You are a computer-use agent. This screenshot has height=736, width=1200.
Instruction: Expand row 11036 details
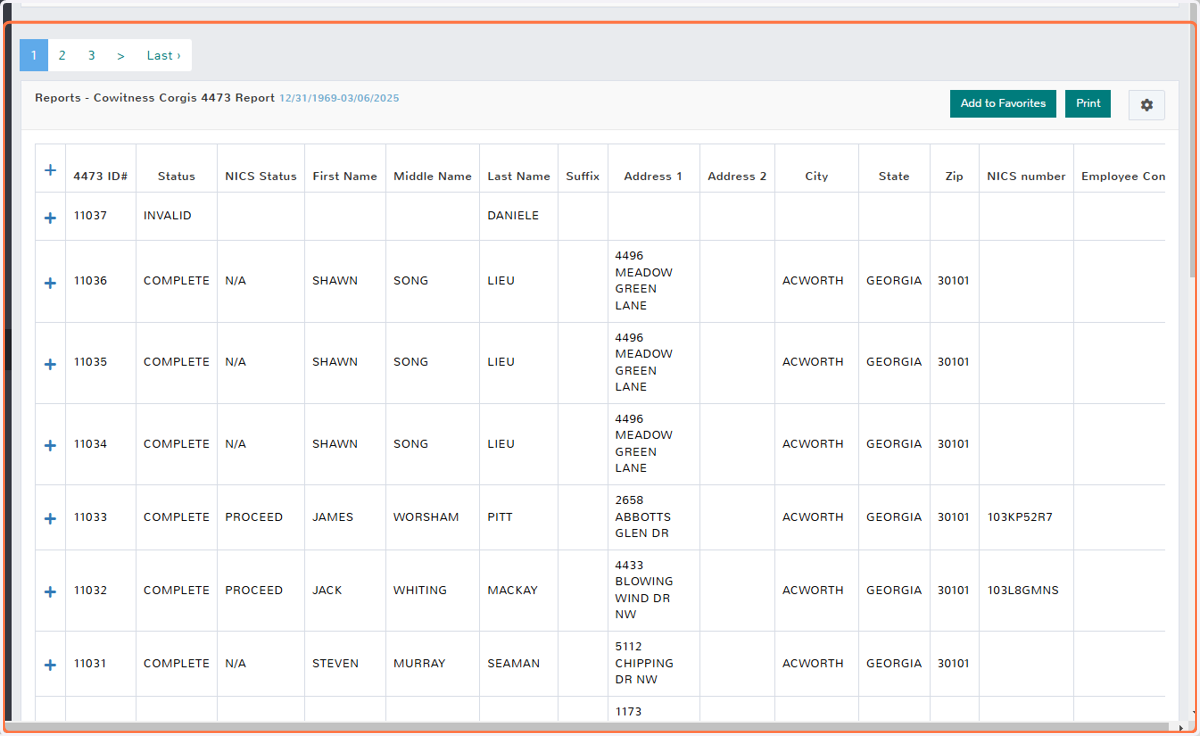click(50, 283)
